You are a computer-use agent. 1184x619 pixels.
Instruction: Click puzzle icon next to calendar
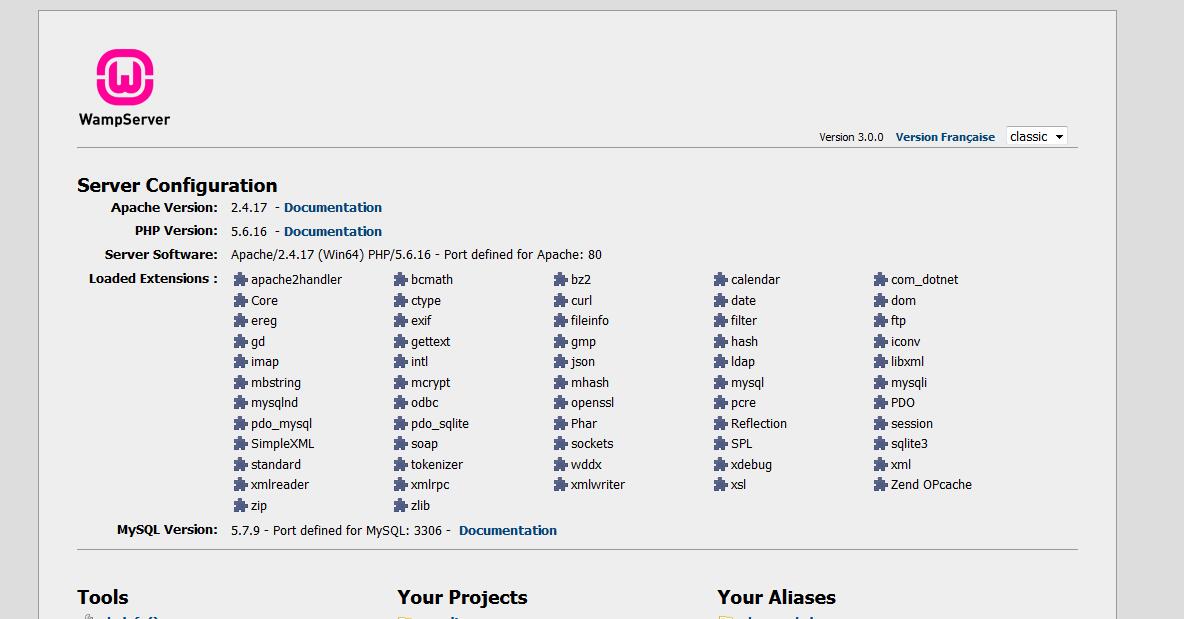[721, 280]
